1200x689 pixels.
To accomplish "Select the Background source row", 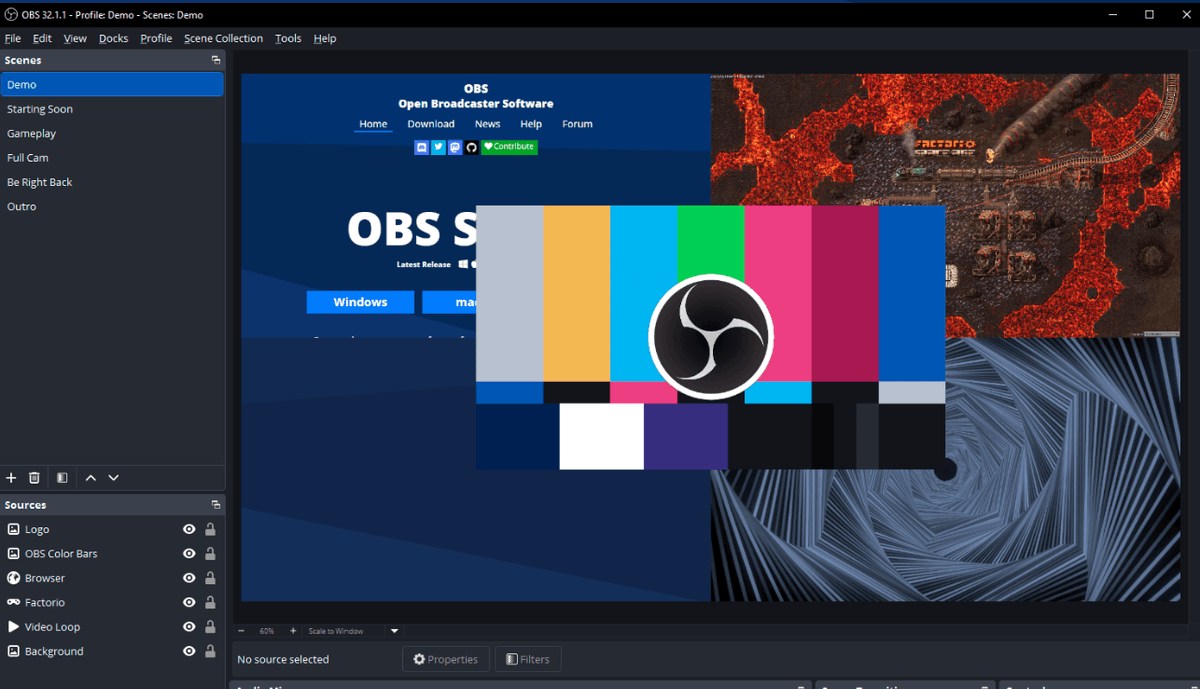I will click(x=112, y=651).
